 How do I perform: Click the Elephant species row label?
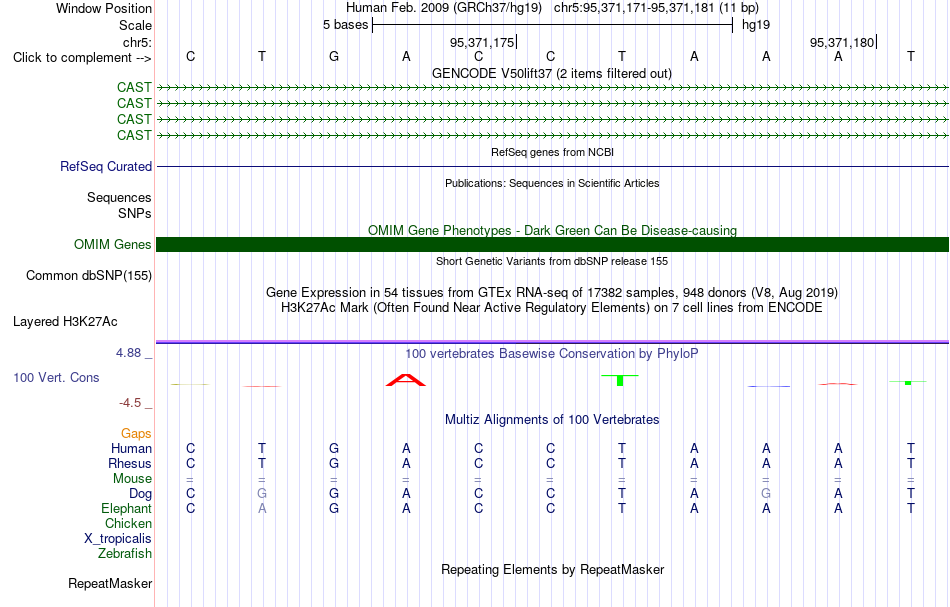tap(127, 509)
